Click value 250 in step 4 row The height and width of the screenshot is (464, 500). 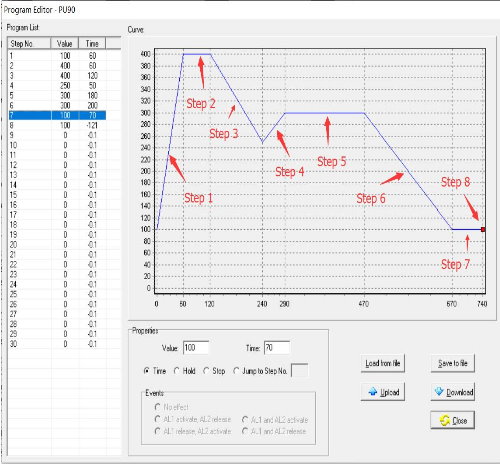pos(65,86)
